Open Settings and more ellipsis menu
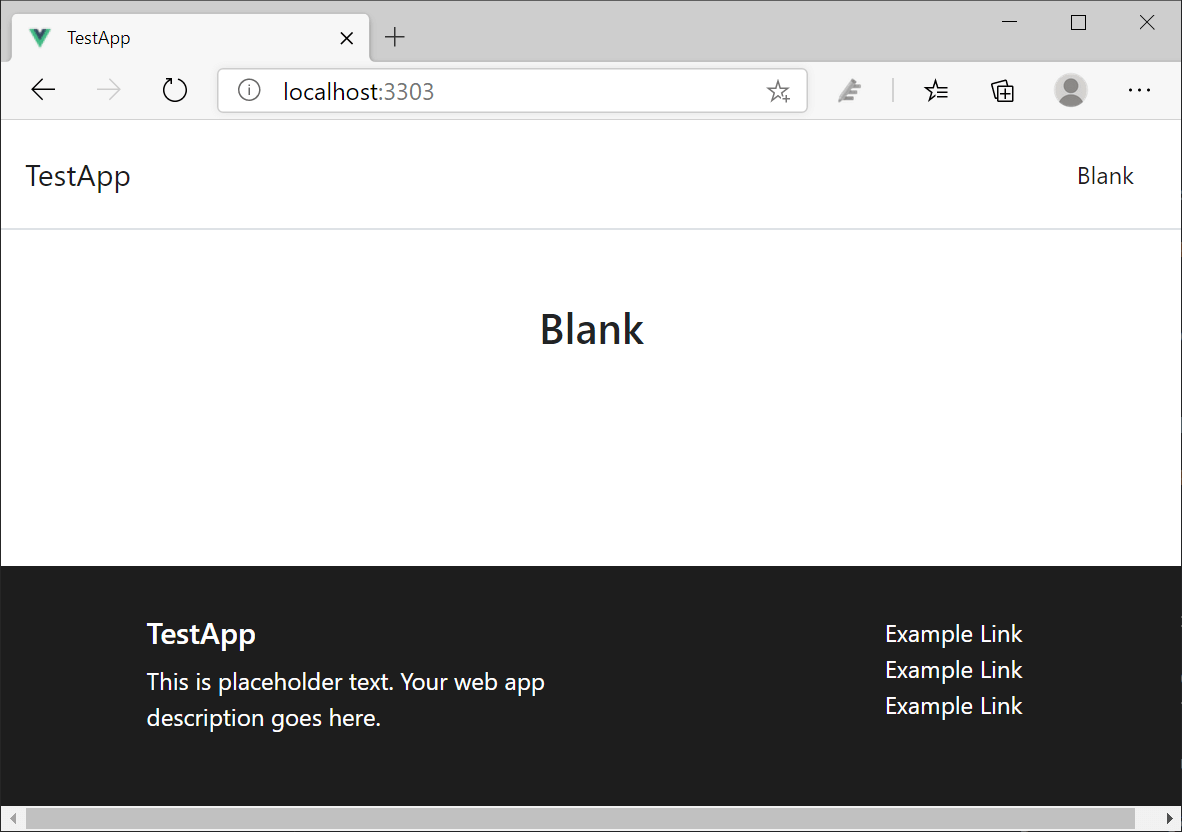Screen dimensions: 1182x832 [x=1139, y=91]
